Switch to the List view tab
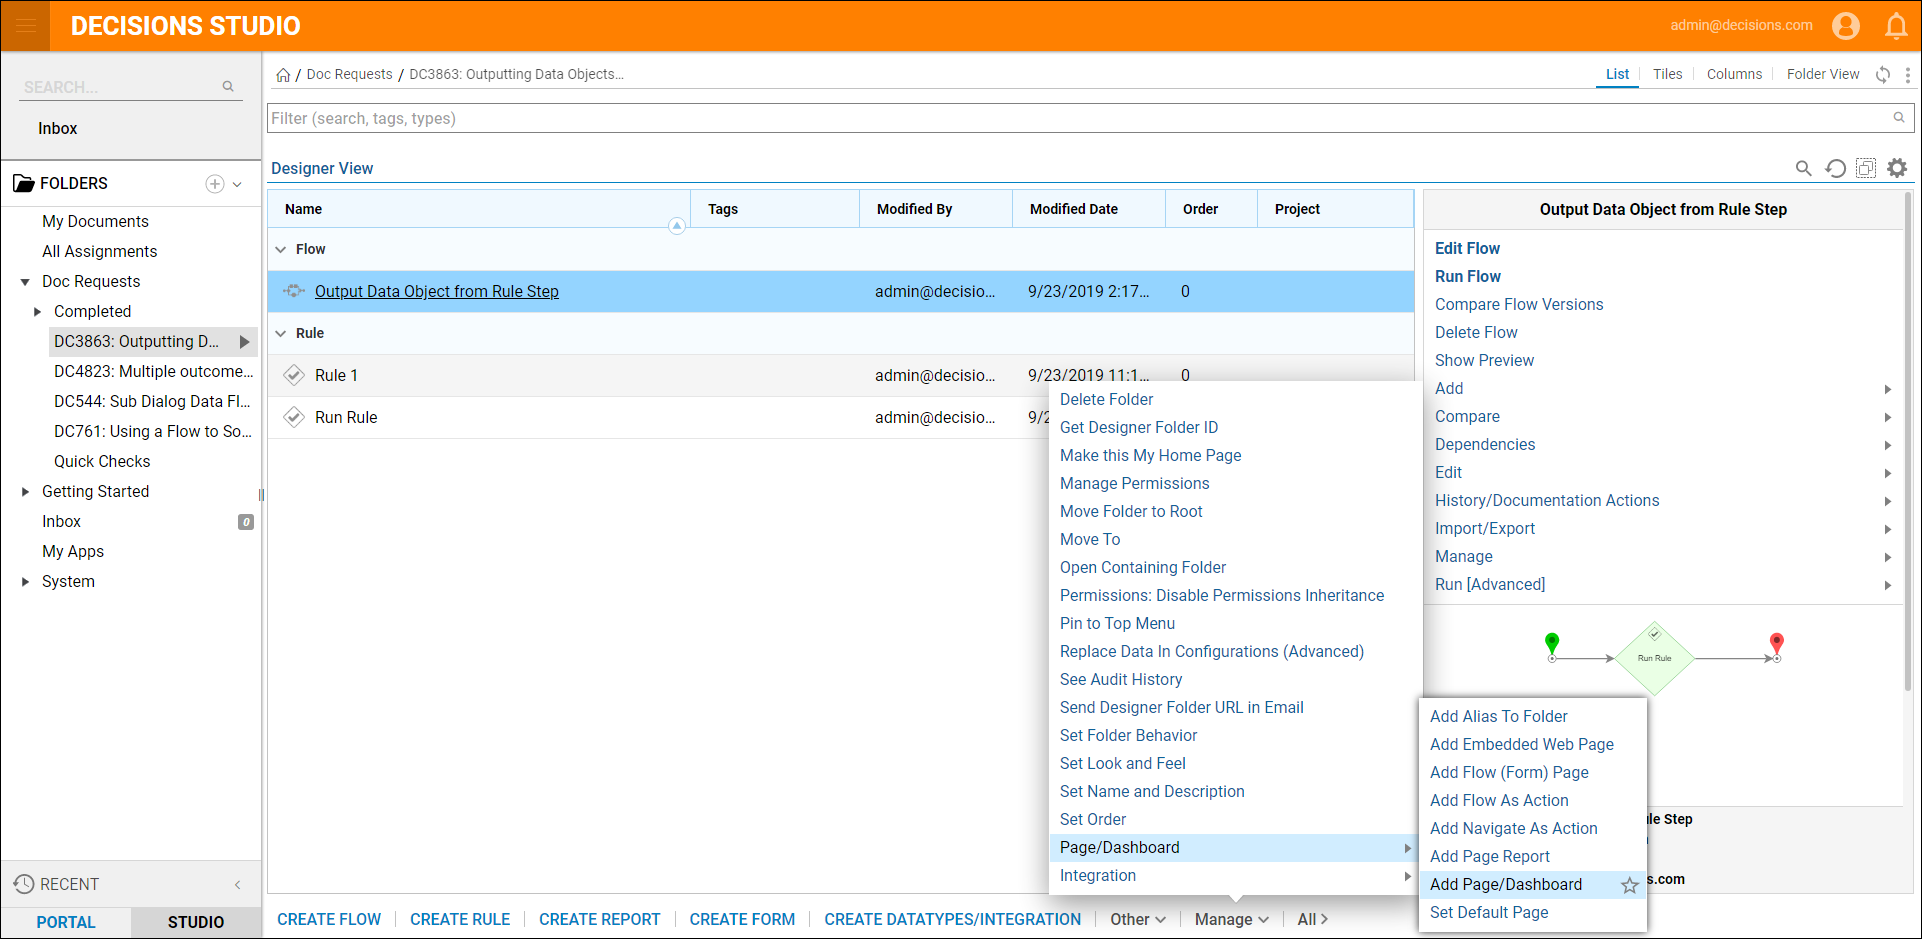The width and height of the screenshot is (1922, 939). tap(1617, 74)
